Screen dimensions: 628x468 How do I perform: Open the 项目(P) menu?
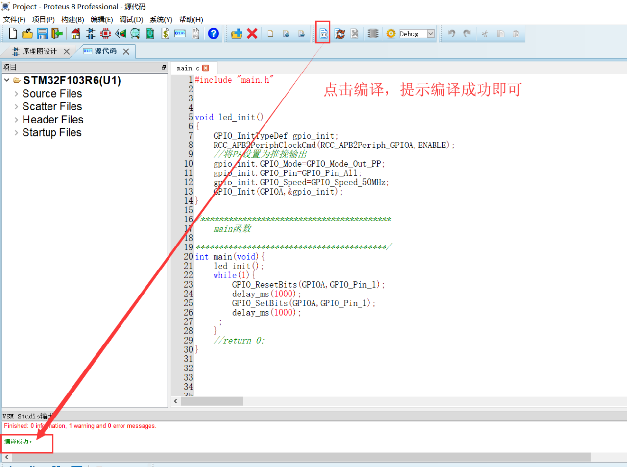click(x=43, y=19)
